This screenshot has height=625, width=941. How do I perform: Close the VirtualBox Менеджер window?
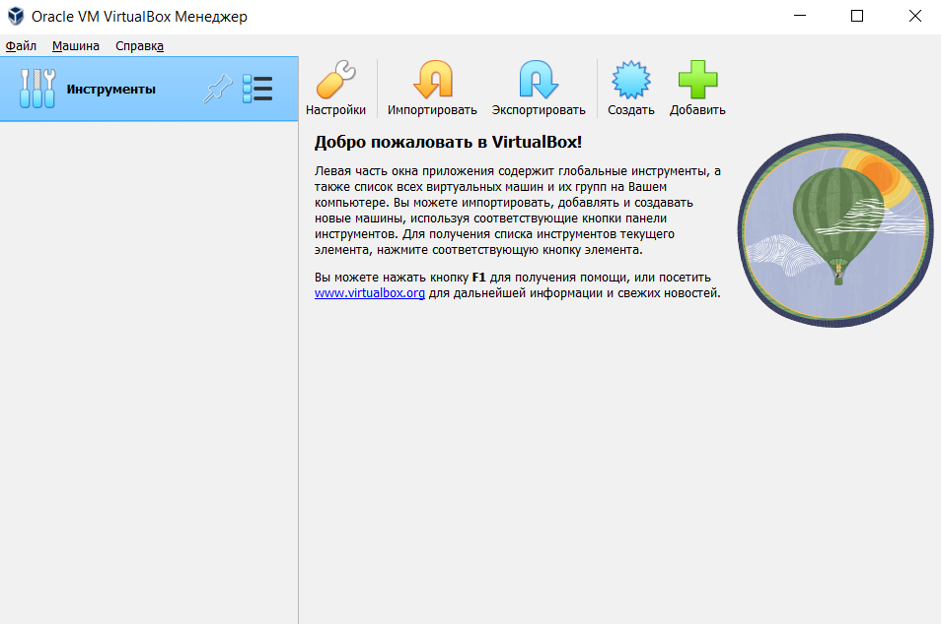click(x=914, y=16)
